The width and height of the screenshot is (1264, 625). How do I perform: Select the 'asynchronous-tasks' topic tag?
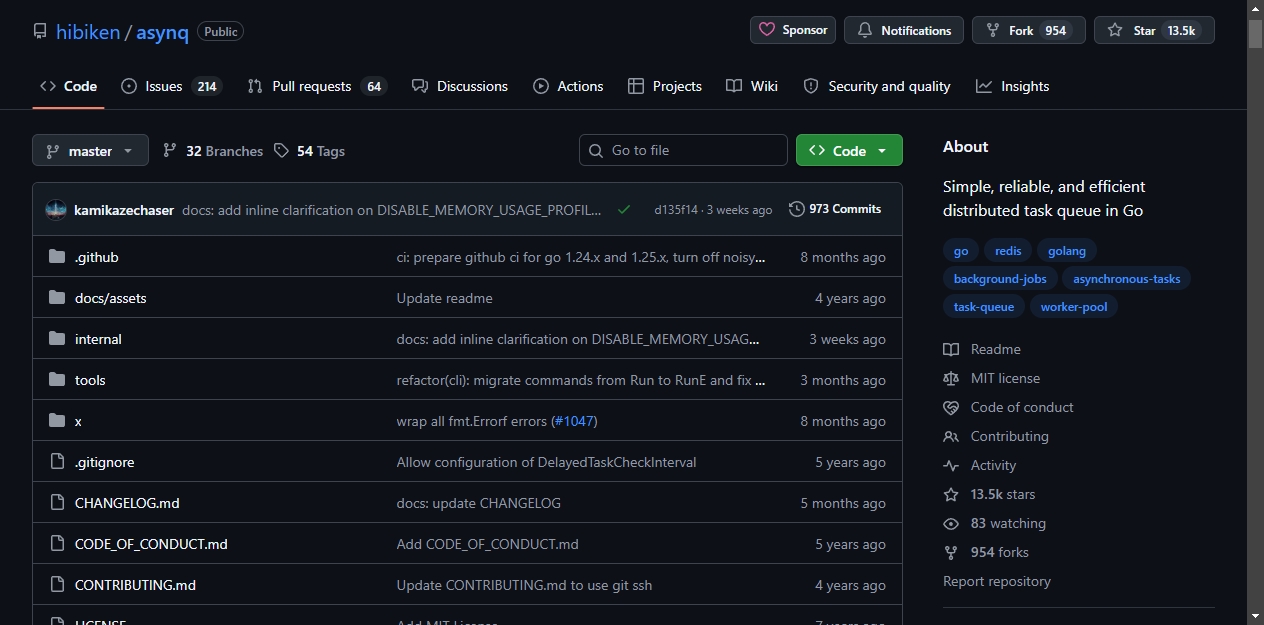coord(1127,279)
